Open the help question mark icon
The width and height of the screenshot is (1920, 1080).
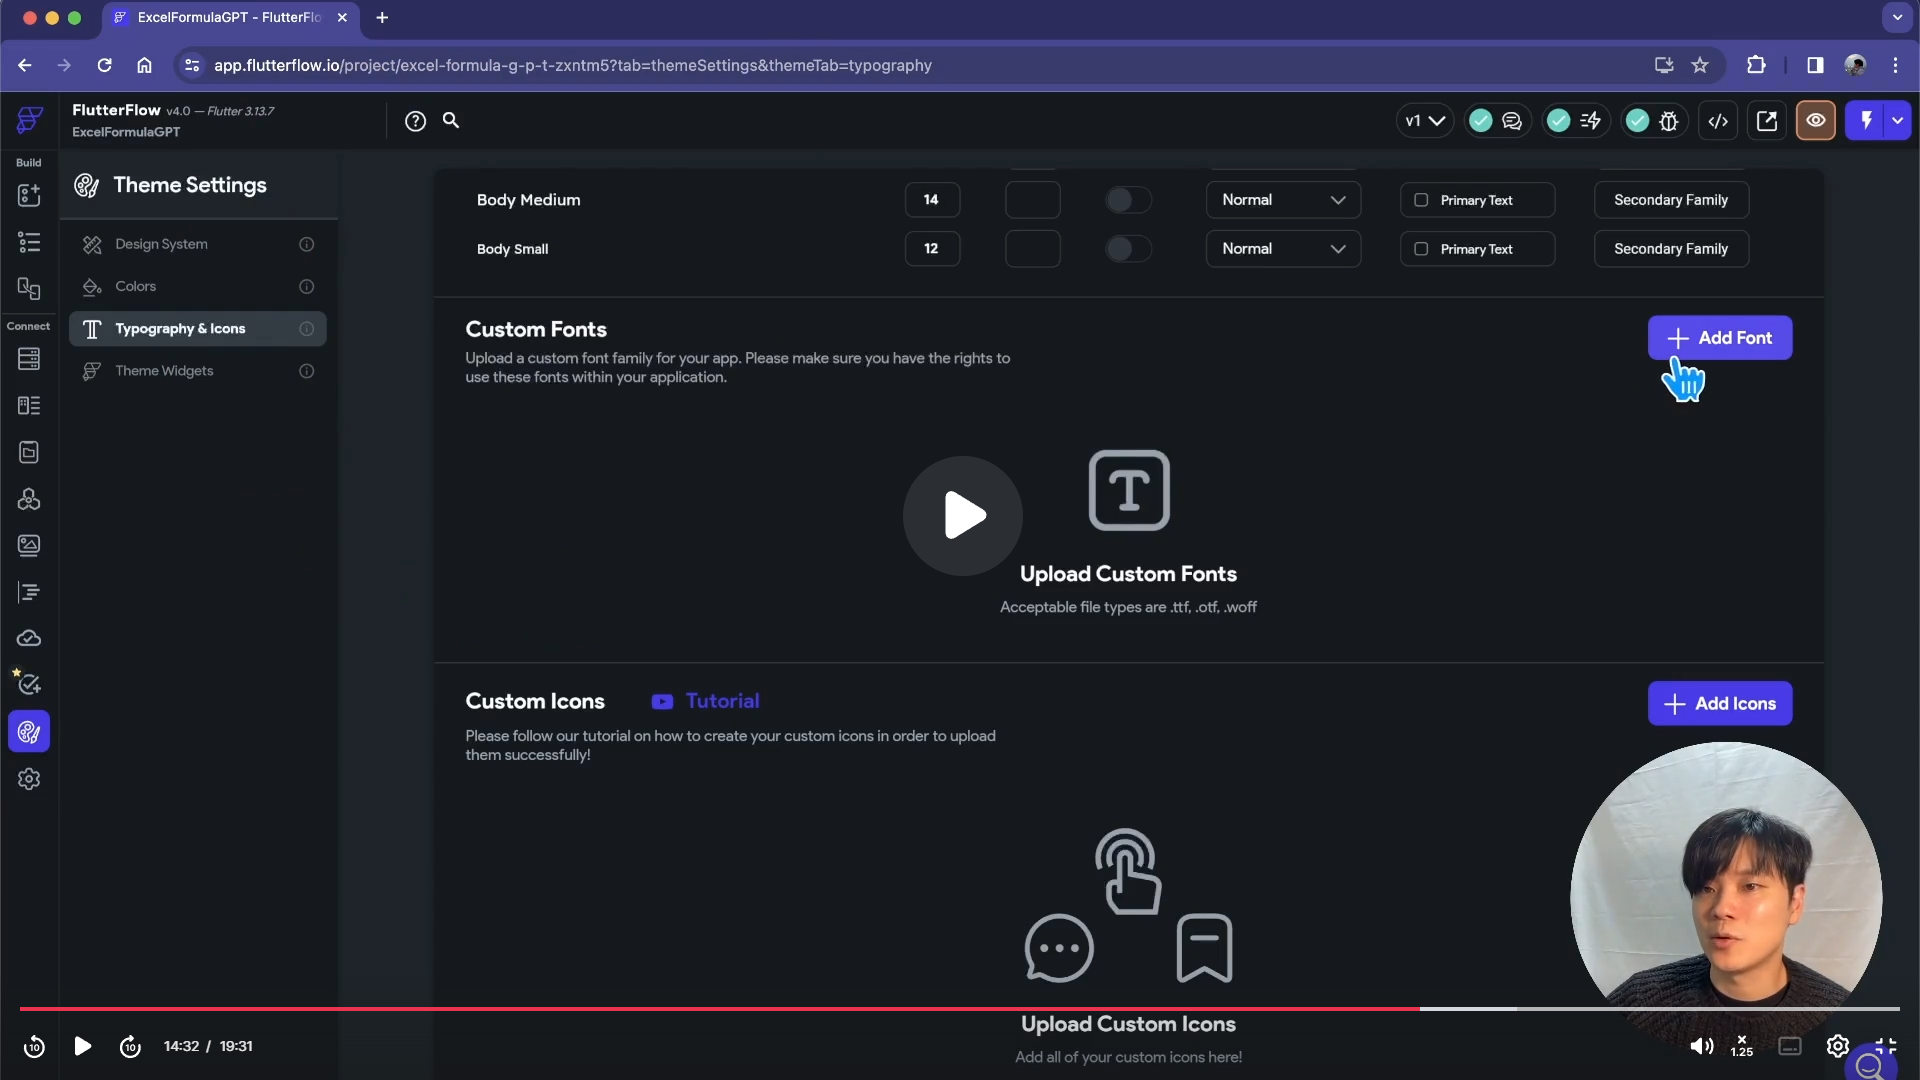tap(415, 121)
